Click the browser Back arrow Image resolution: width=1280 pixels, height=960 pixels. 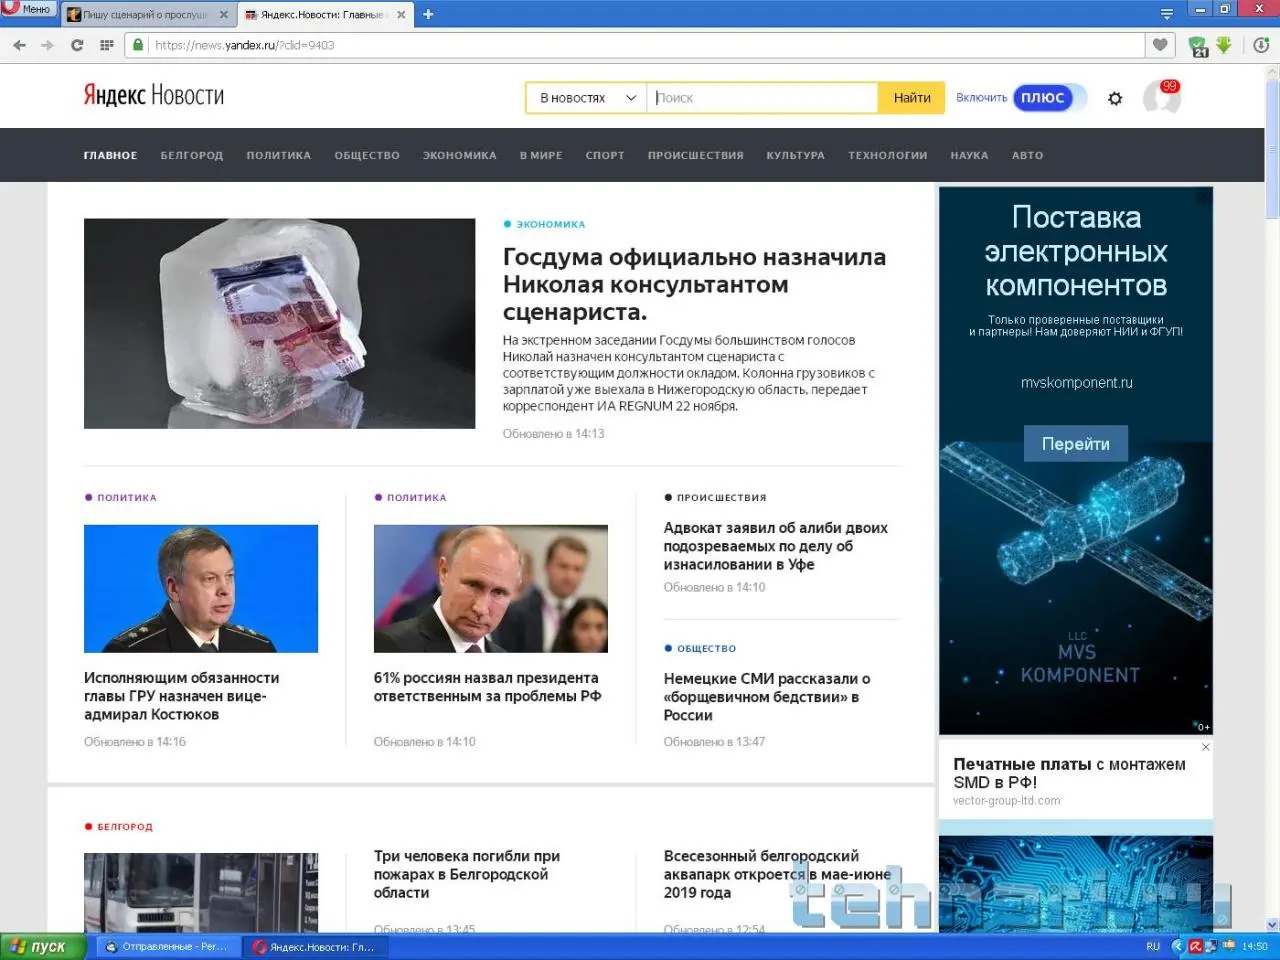pos(19,45)
